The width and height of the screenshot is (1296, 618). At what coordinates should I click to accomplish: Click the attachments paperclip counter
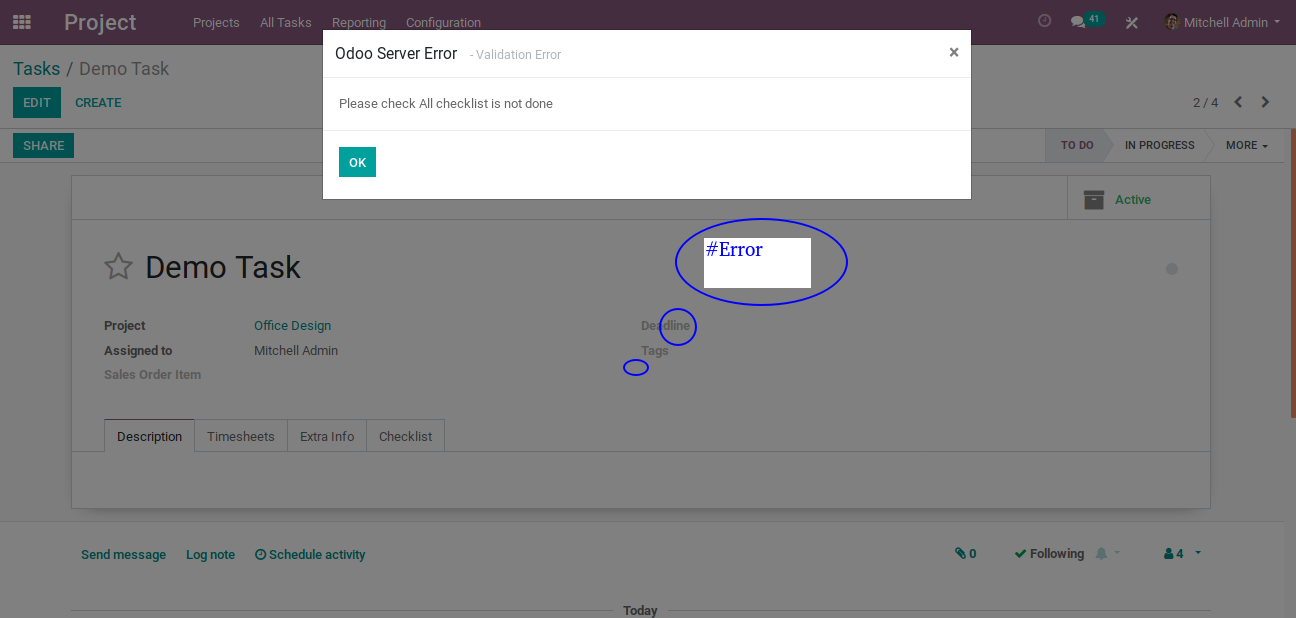click(x=965, y=553)
